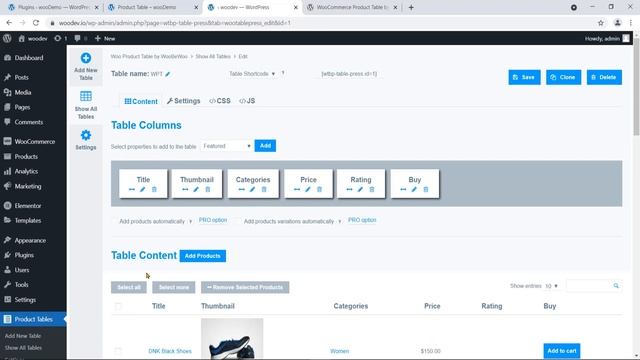Bookmark this page with star icon

click(601, 23)
